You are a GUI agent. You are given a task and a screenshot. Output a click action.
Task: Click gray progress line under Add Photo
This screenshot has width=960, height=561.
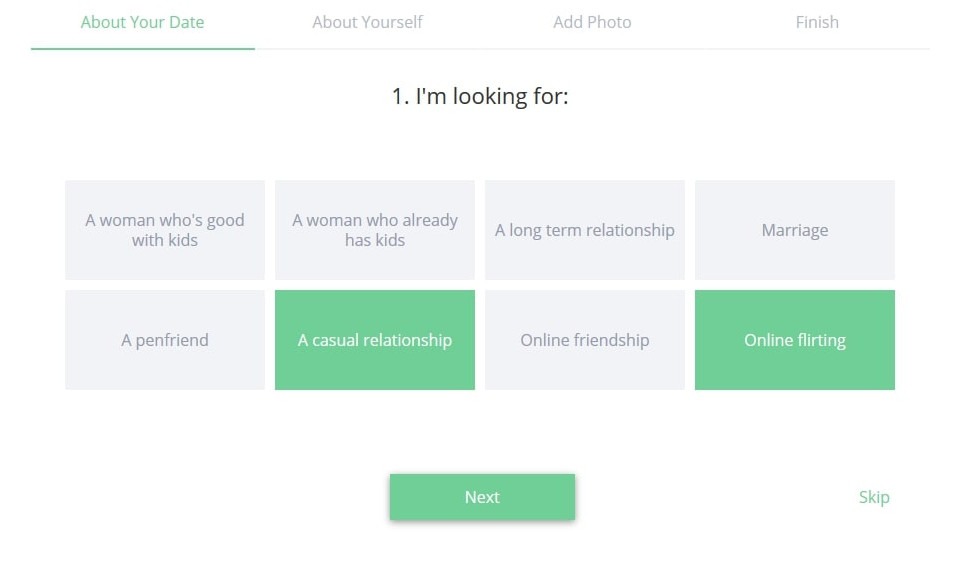pyautogui.click(x=592, y=48)
